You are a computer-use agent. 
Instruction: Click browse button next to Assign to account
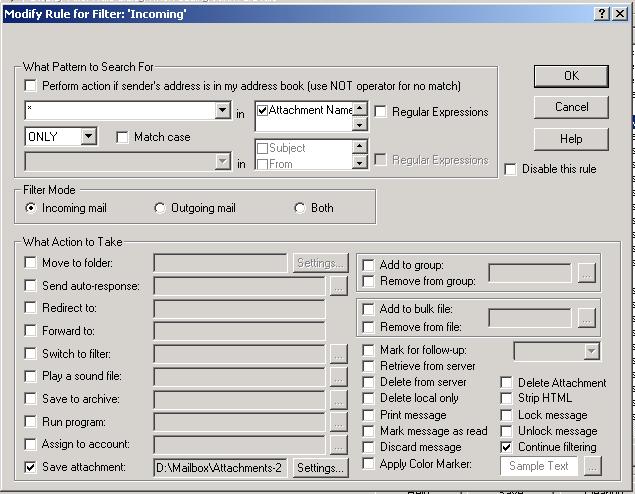(340, 444)
